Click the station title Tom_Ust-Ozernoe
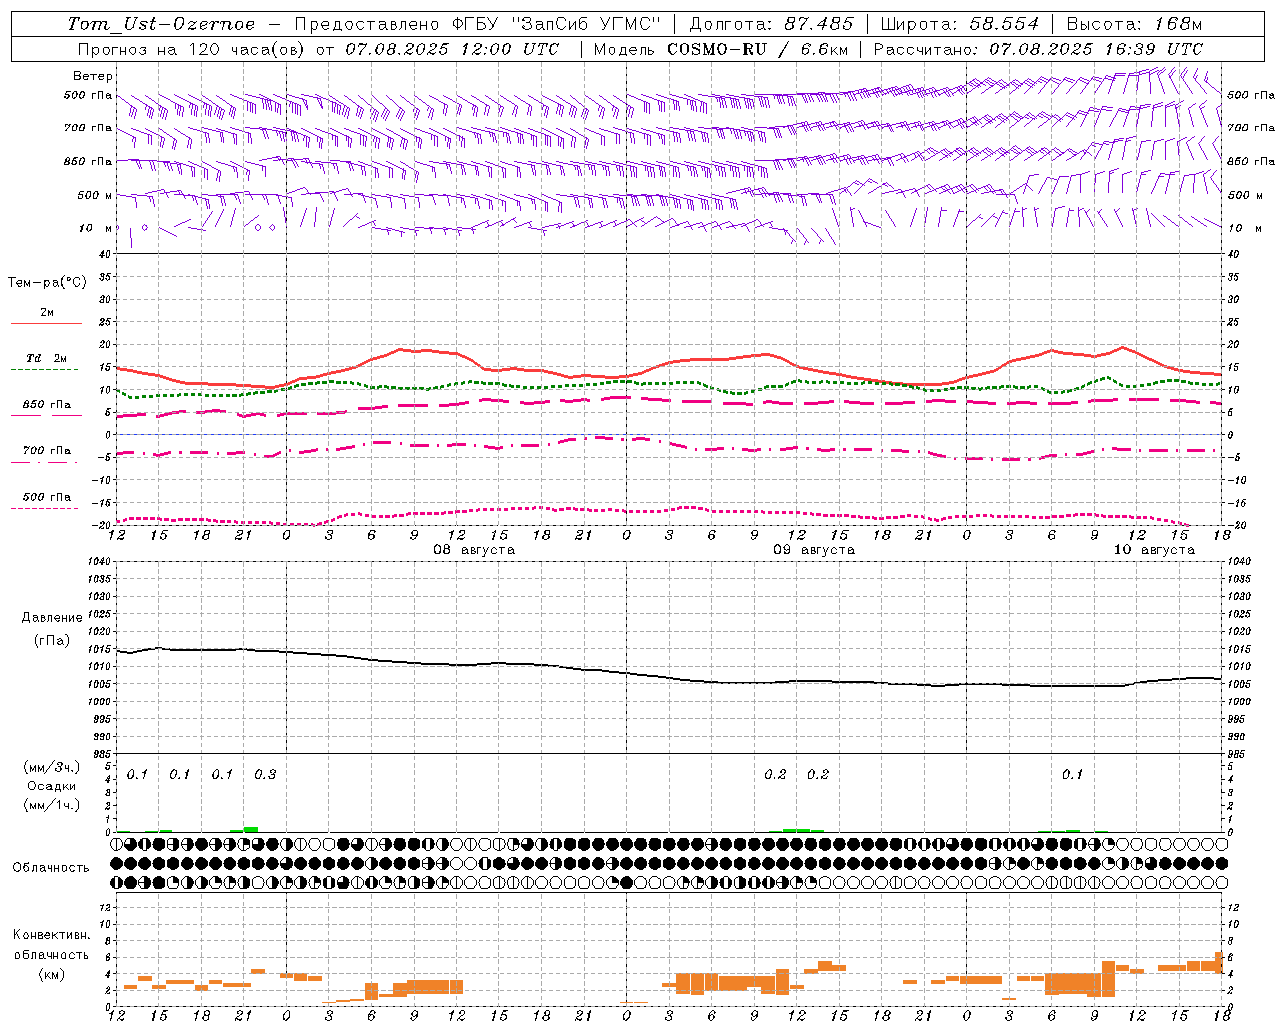 [x=162, y=24]
